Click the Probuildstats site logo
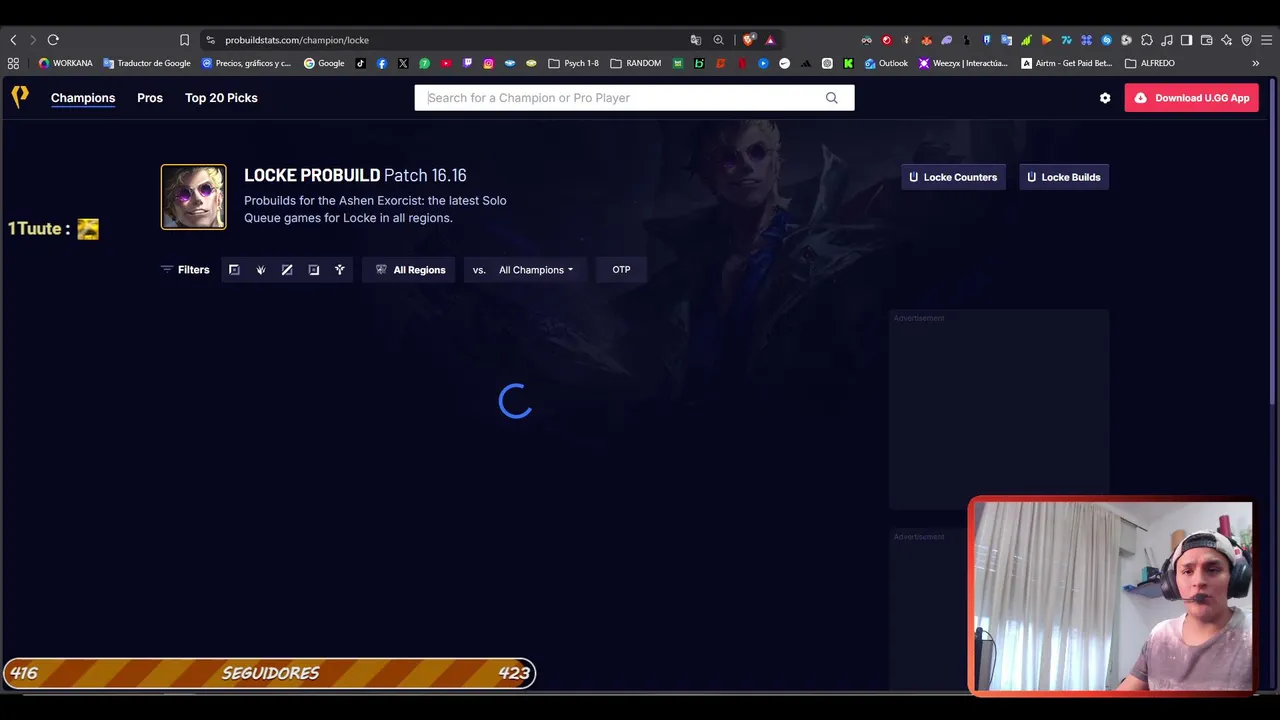Screen dimensions: 1280x720 (x=20, y=97)
